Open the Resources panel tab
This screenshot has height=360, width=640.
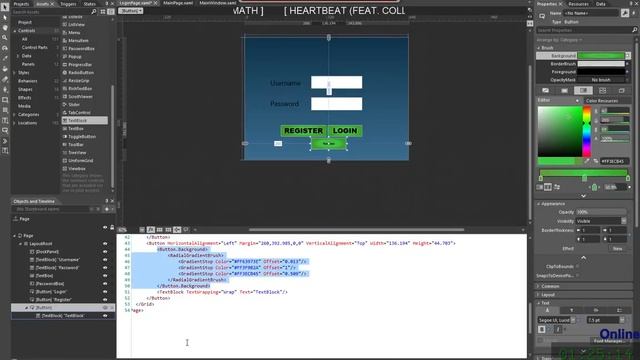click(x=578, y=4)
